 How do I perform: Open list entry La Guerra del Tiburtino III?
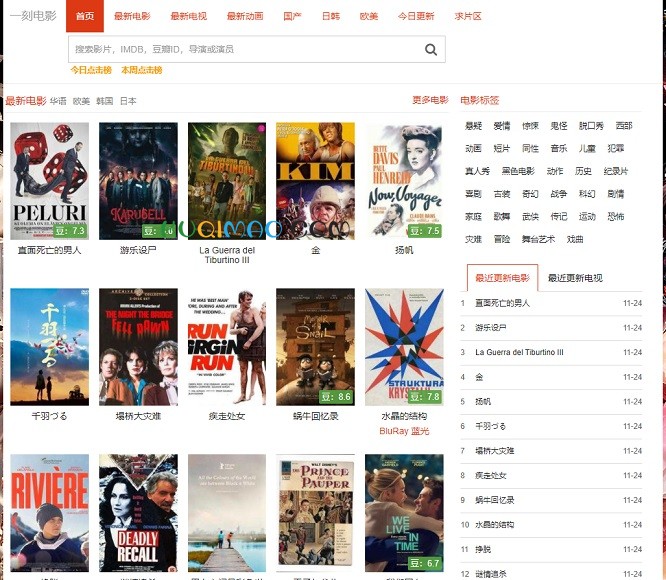coord(519,352)
